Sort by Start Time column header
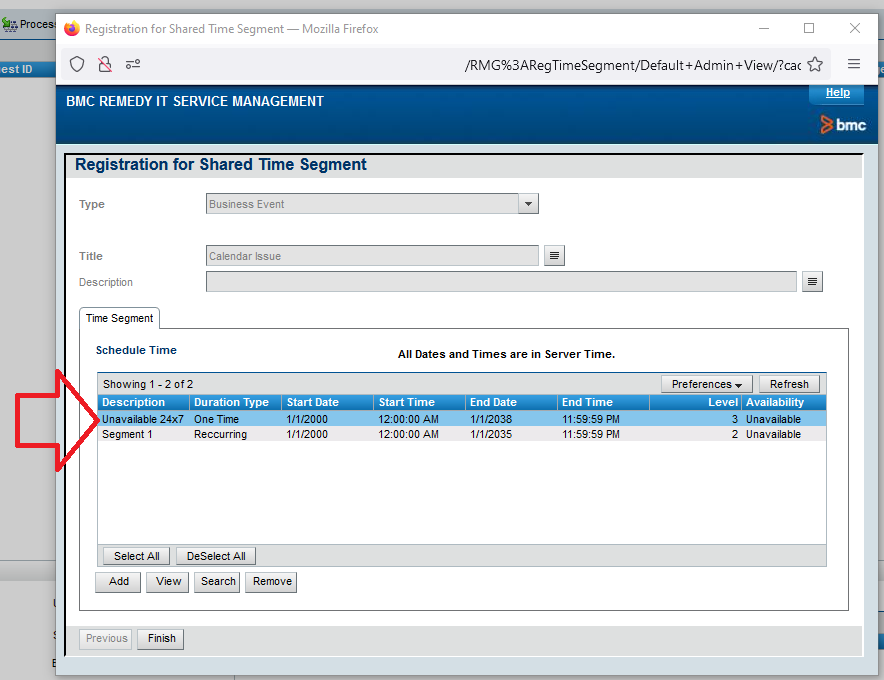Screen dimensions: 884x680 [x=419, y=402]
